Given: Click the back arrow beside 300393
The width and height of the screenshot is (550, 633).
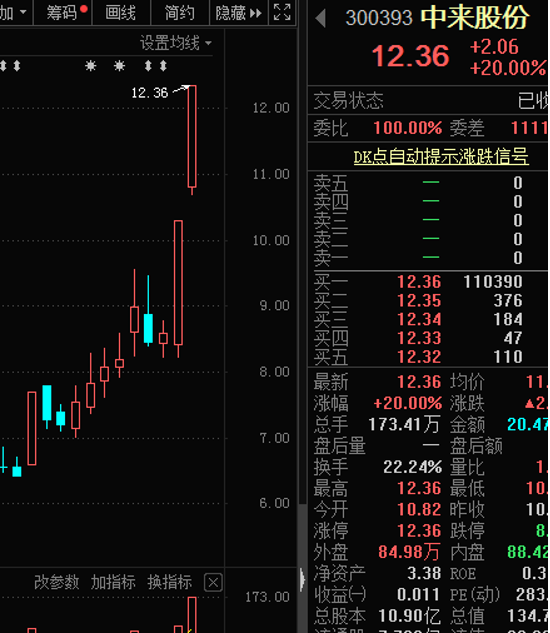Looking at the screenshot, I should (321, 18).
